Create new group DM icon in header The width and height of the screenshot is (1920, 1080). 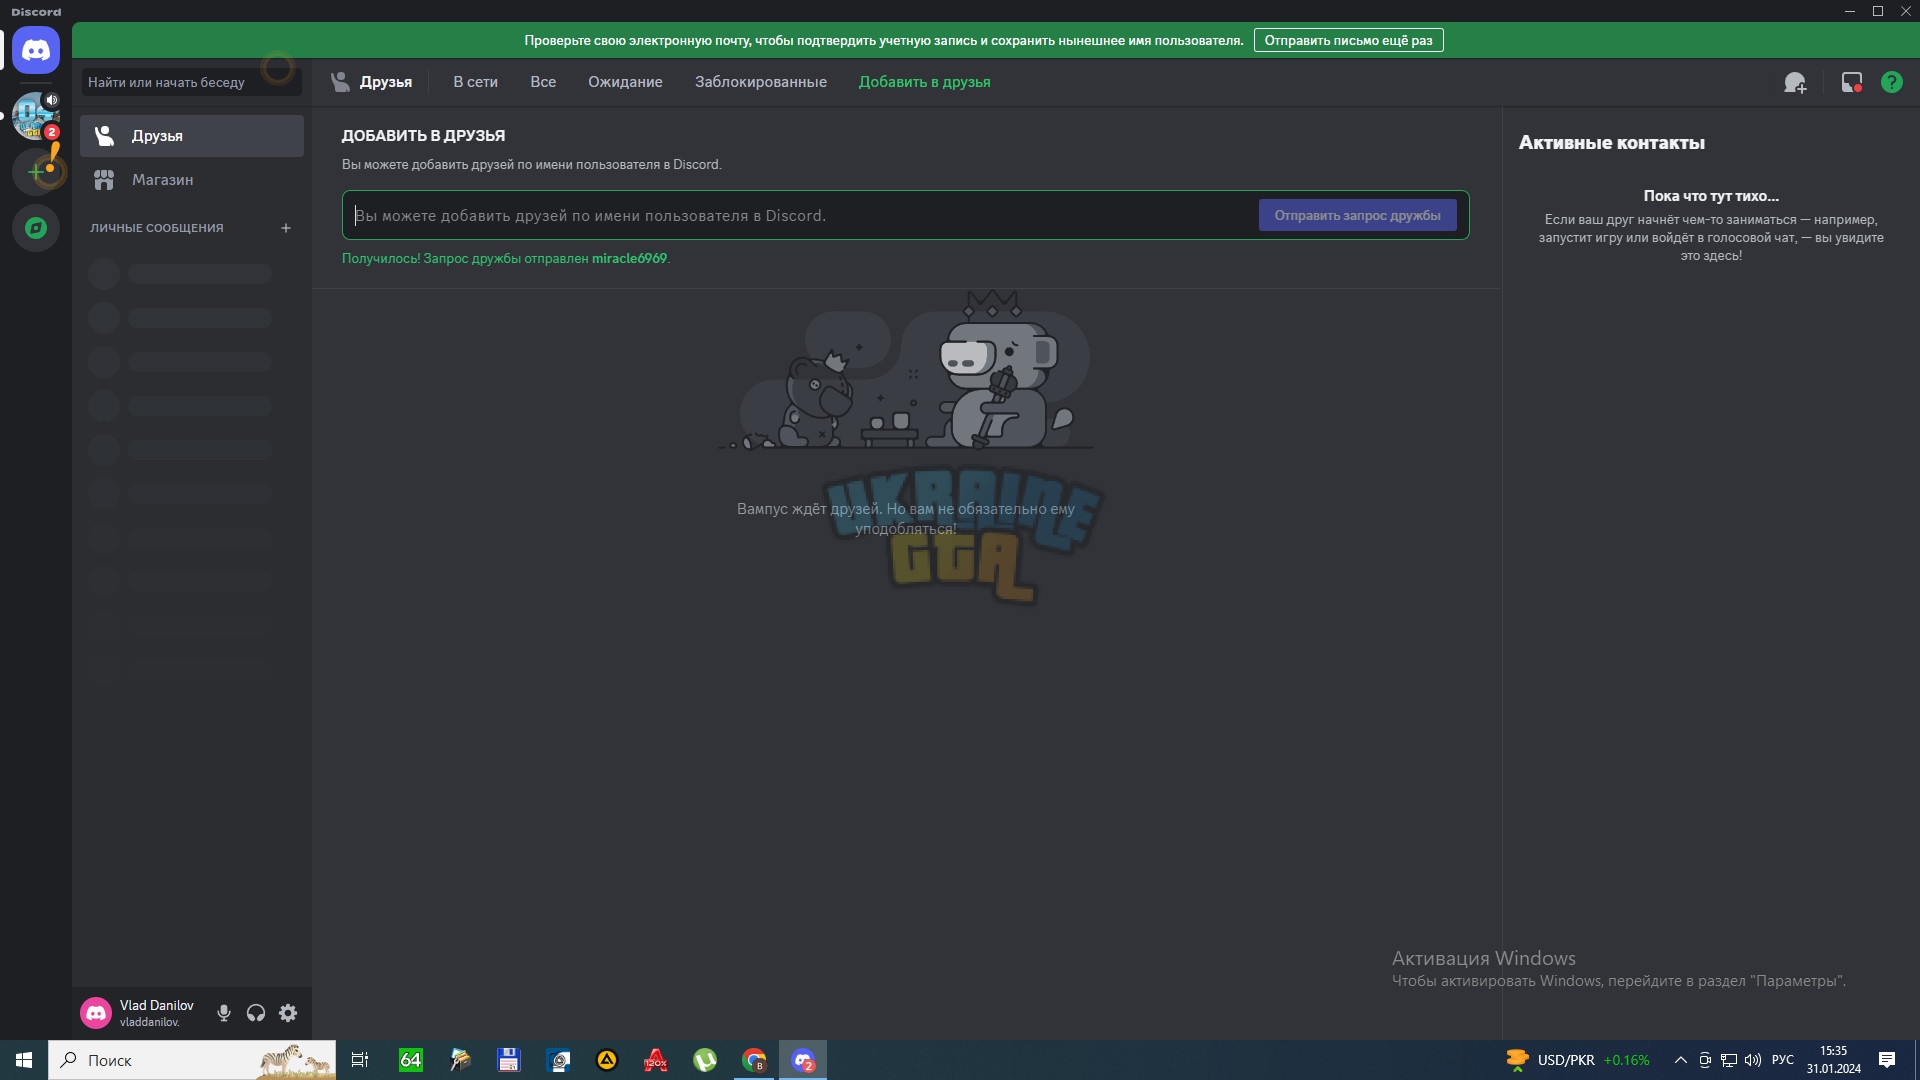(x=1795, y=83)
